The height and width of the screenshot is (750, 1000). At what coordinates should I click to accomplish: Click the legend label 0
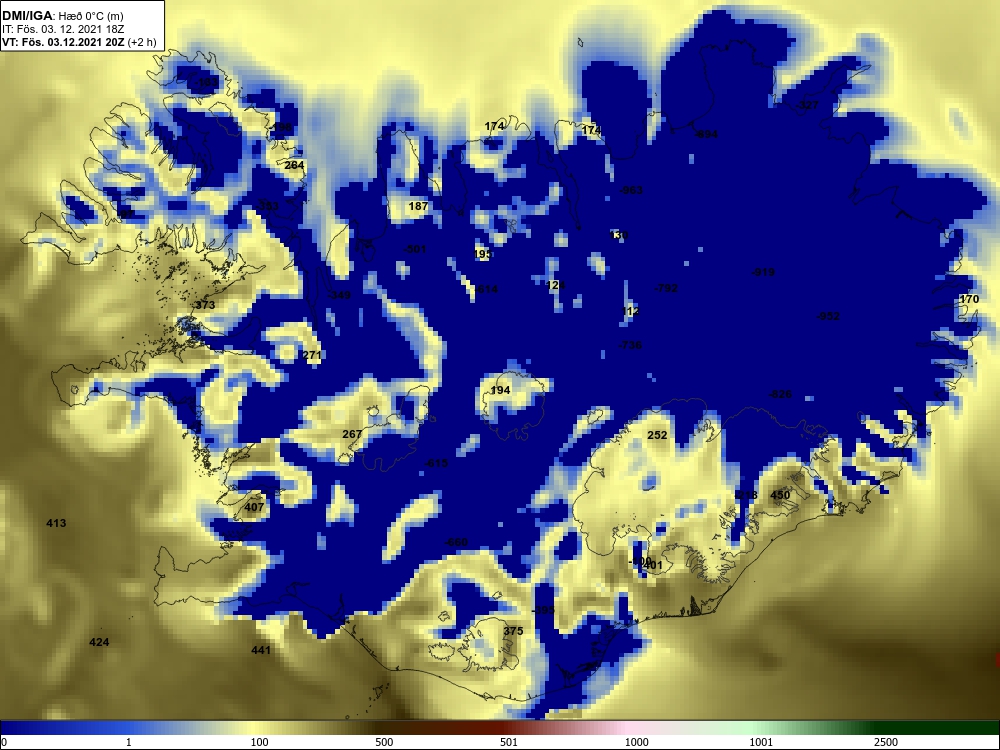[4, 742]
